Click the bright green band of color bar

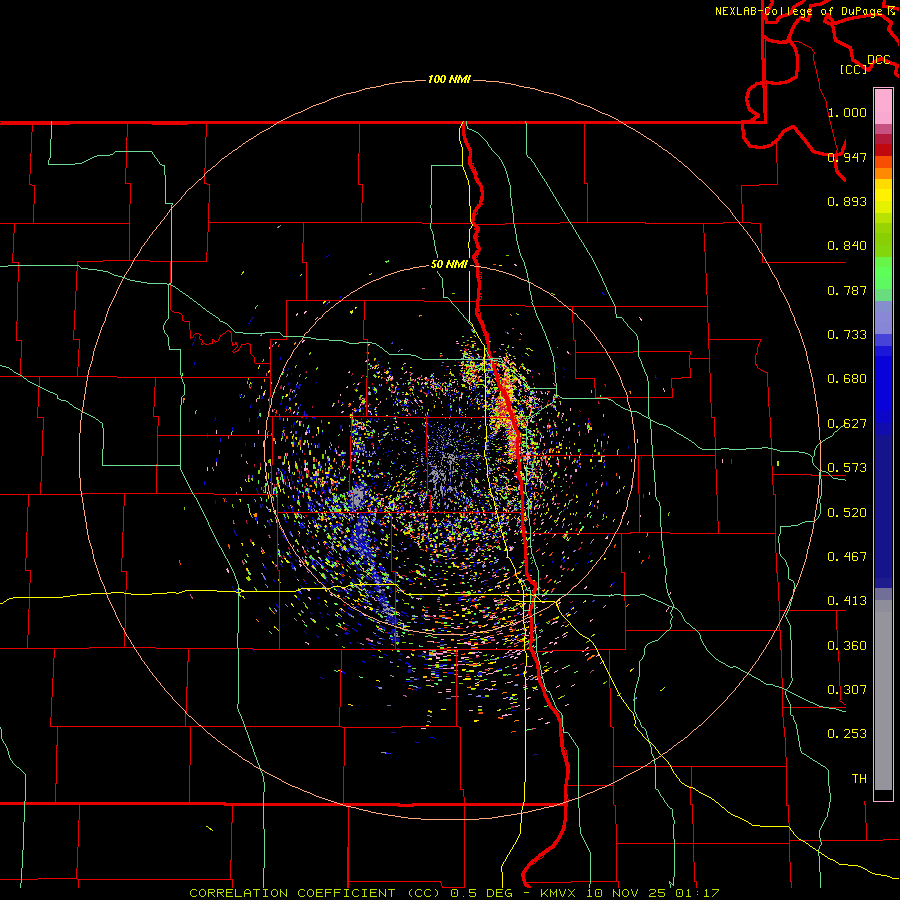click(883, 273)
